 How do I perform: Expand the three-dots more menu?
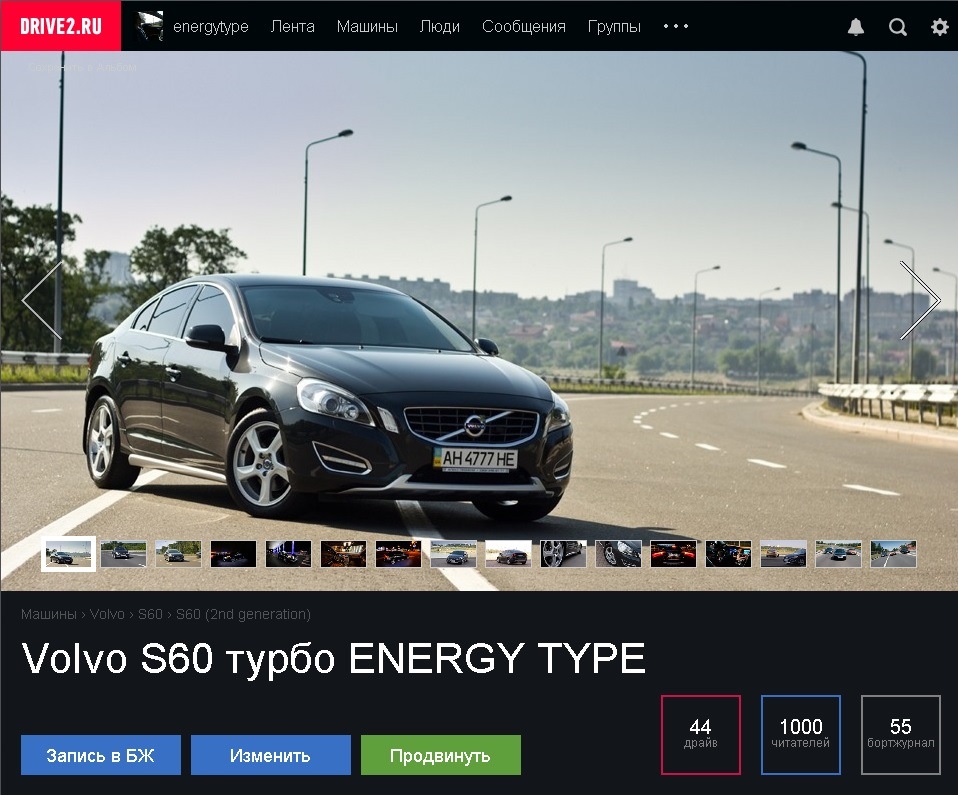click(x=676, y=26)
